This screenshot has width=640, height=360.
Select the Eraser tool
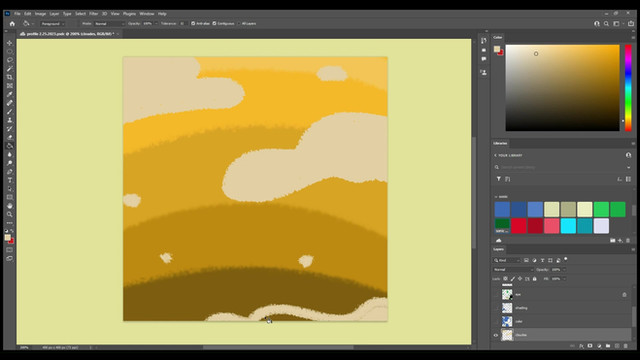[x=9, y=137]
